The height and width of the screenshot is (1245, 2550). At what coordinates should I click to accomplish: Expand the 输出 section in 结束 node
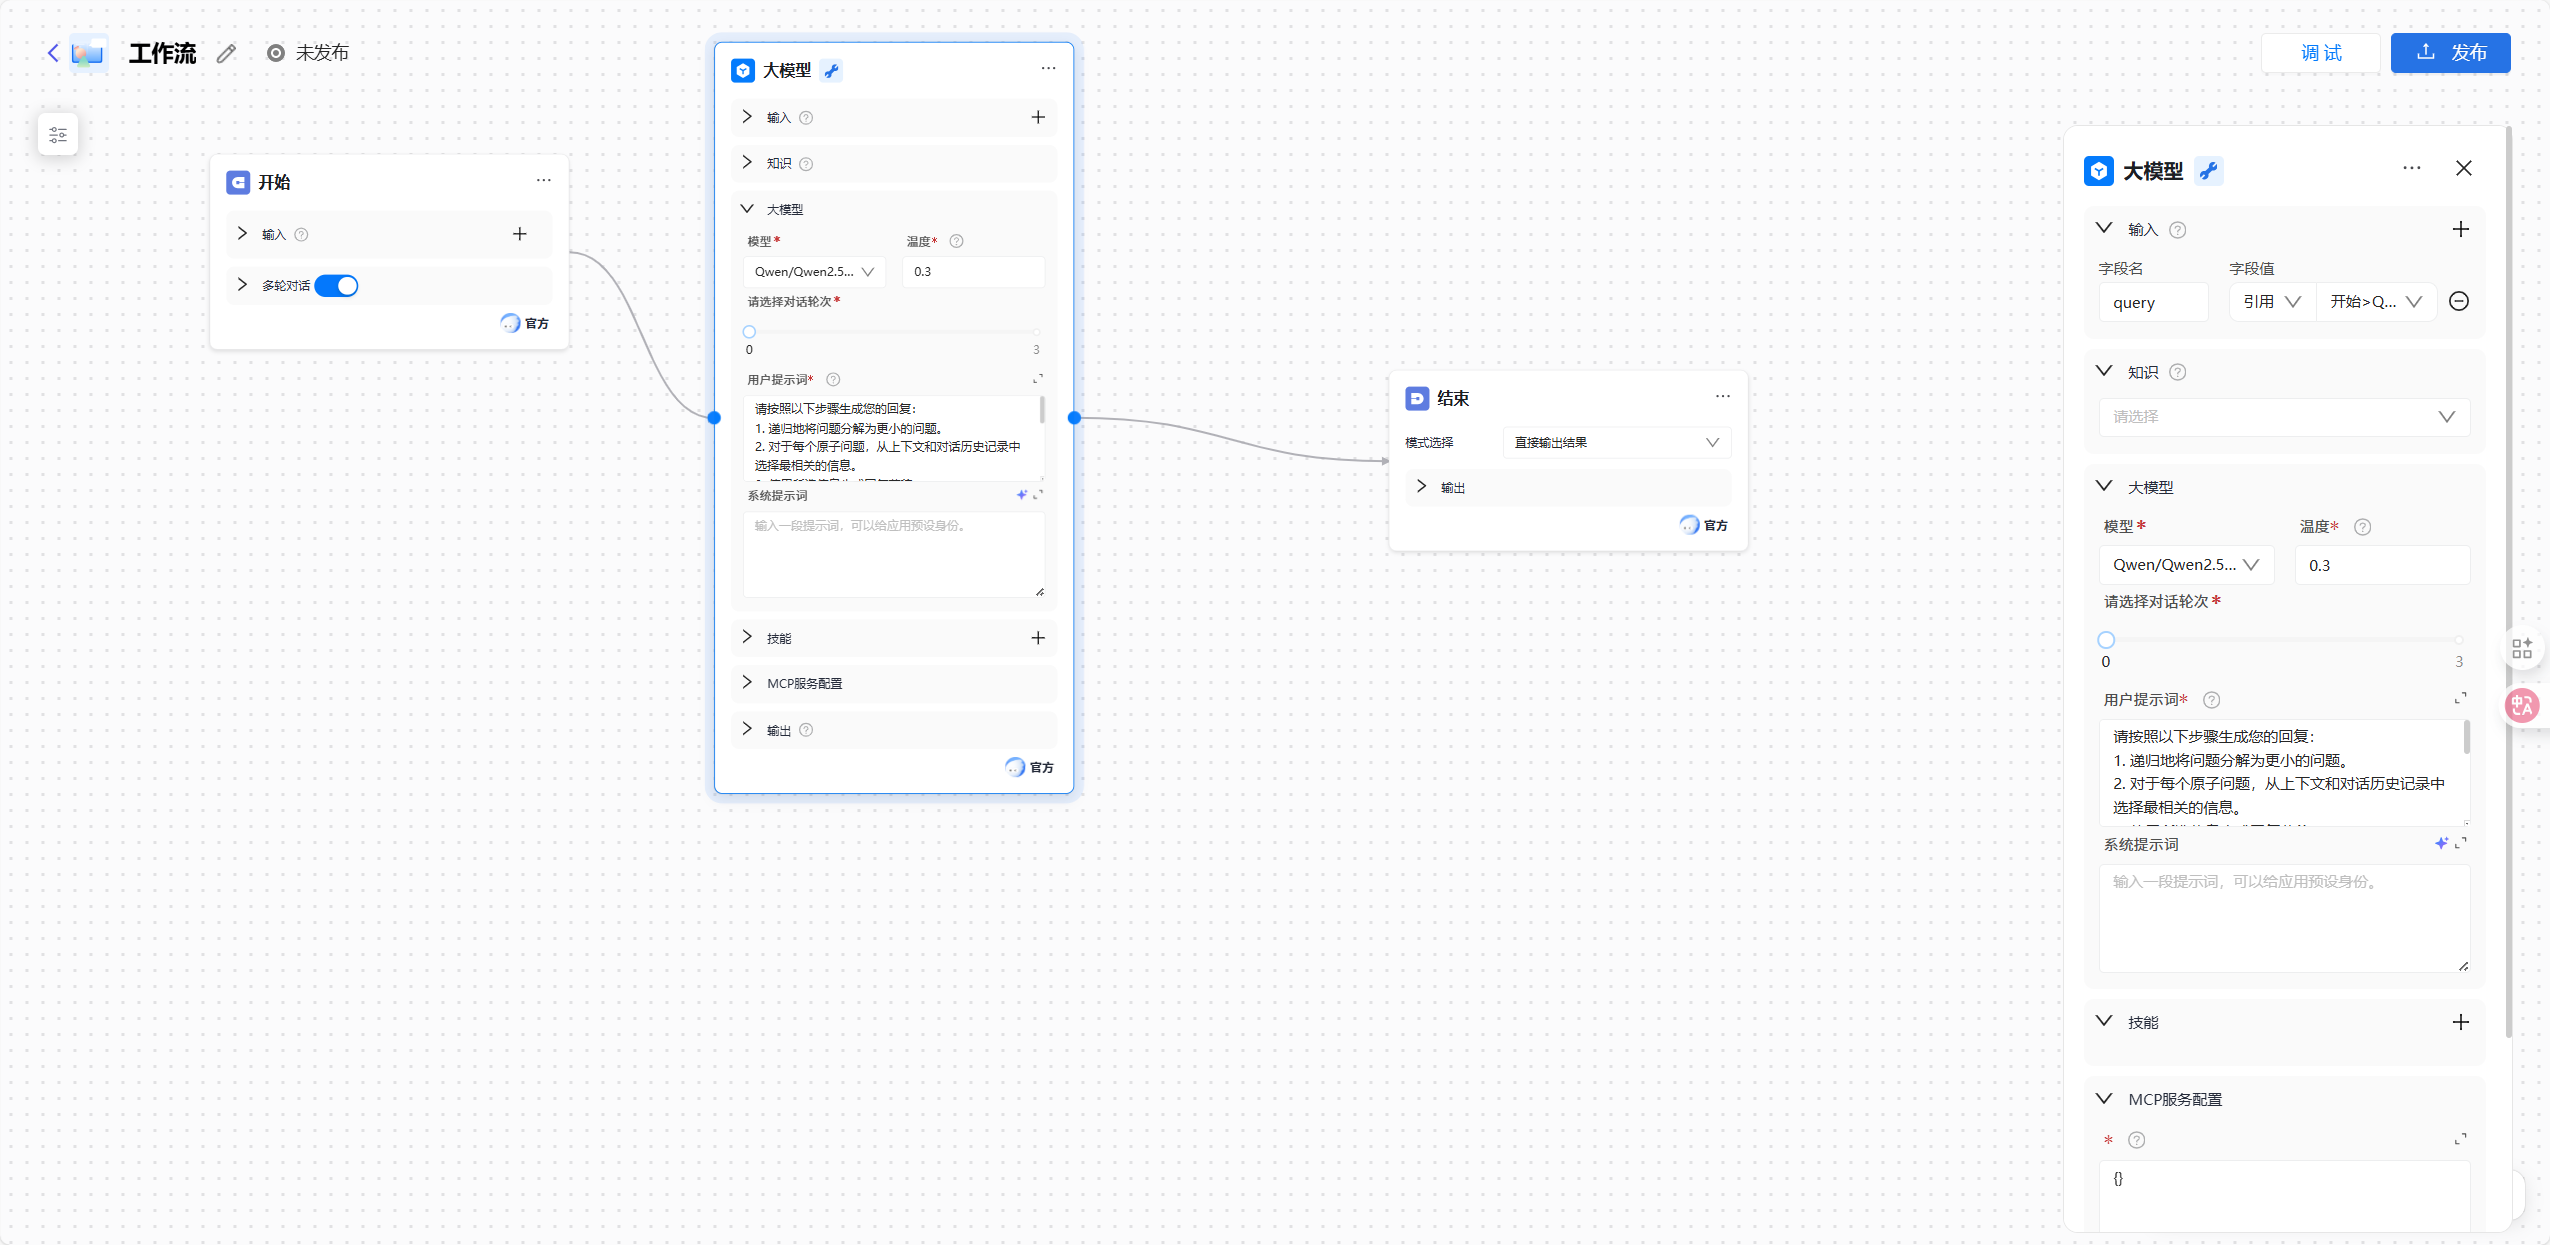[x=1421, y=487]
